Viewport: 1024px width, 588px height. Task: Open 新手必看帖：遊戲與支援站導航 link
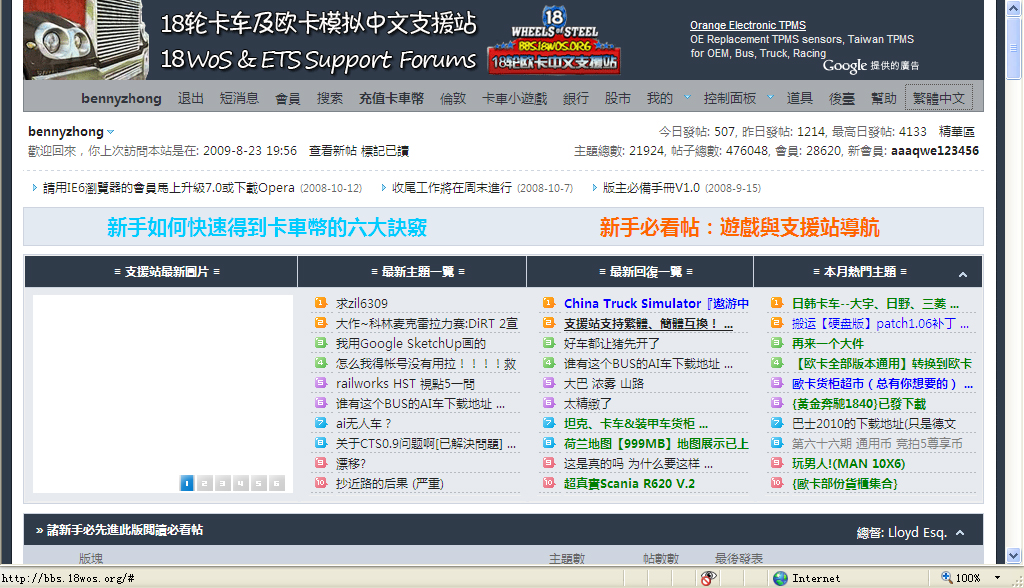[x=739, y=228]
